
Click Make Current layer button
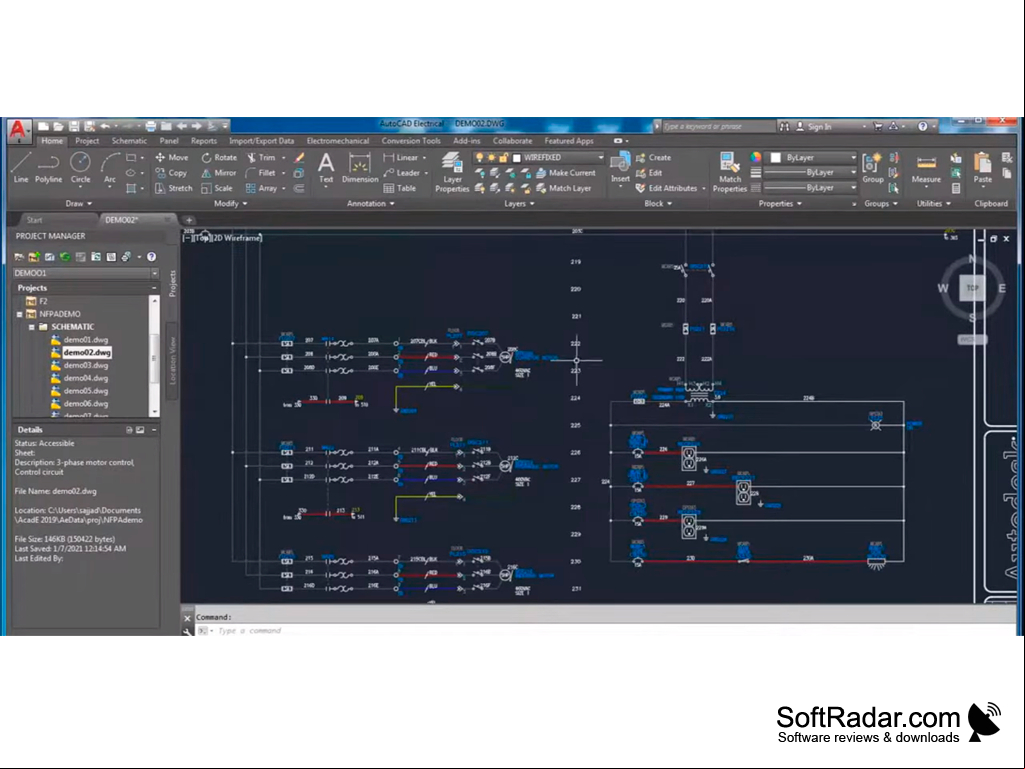(x=566, y=173)
